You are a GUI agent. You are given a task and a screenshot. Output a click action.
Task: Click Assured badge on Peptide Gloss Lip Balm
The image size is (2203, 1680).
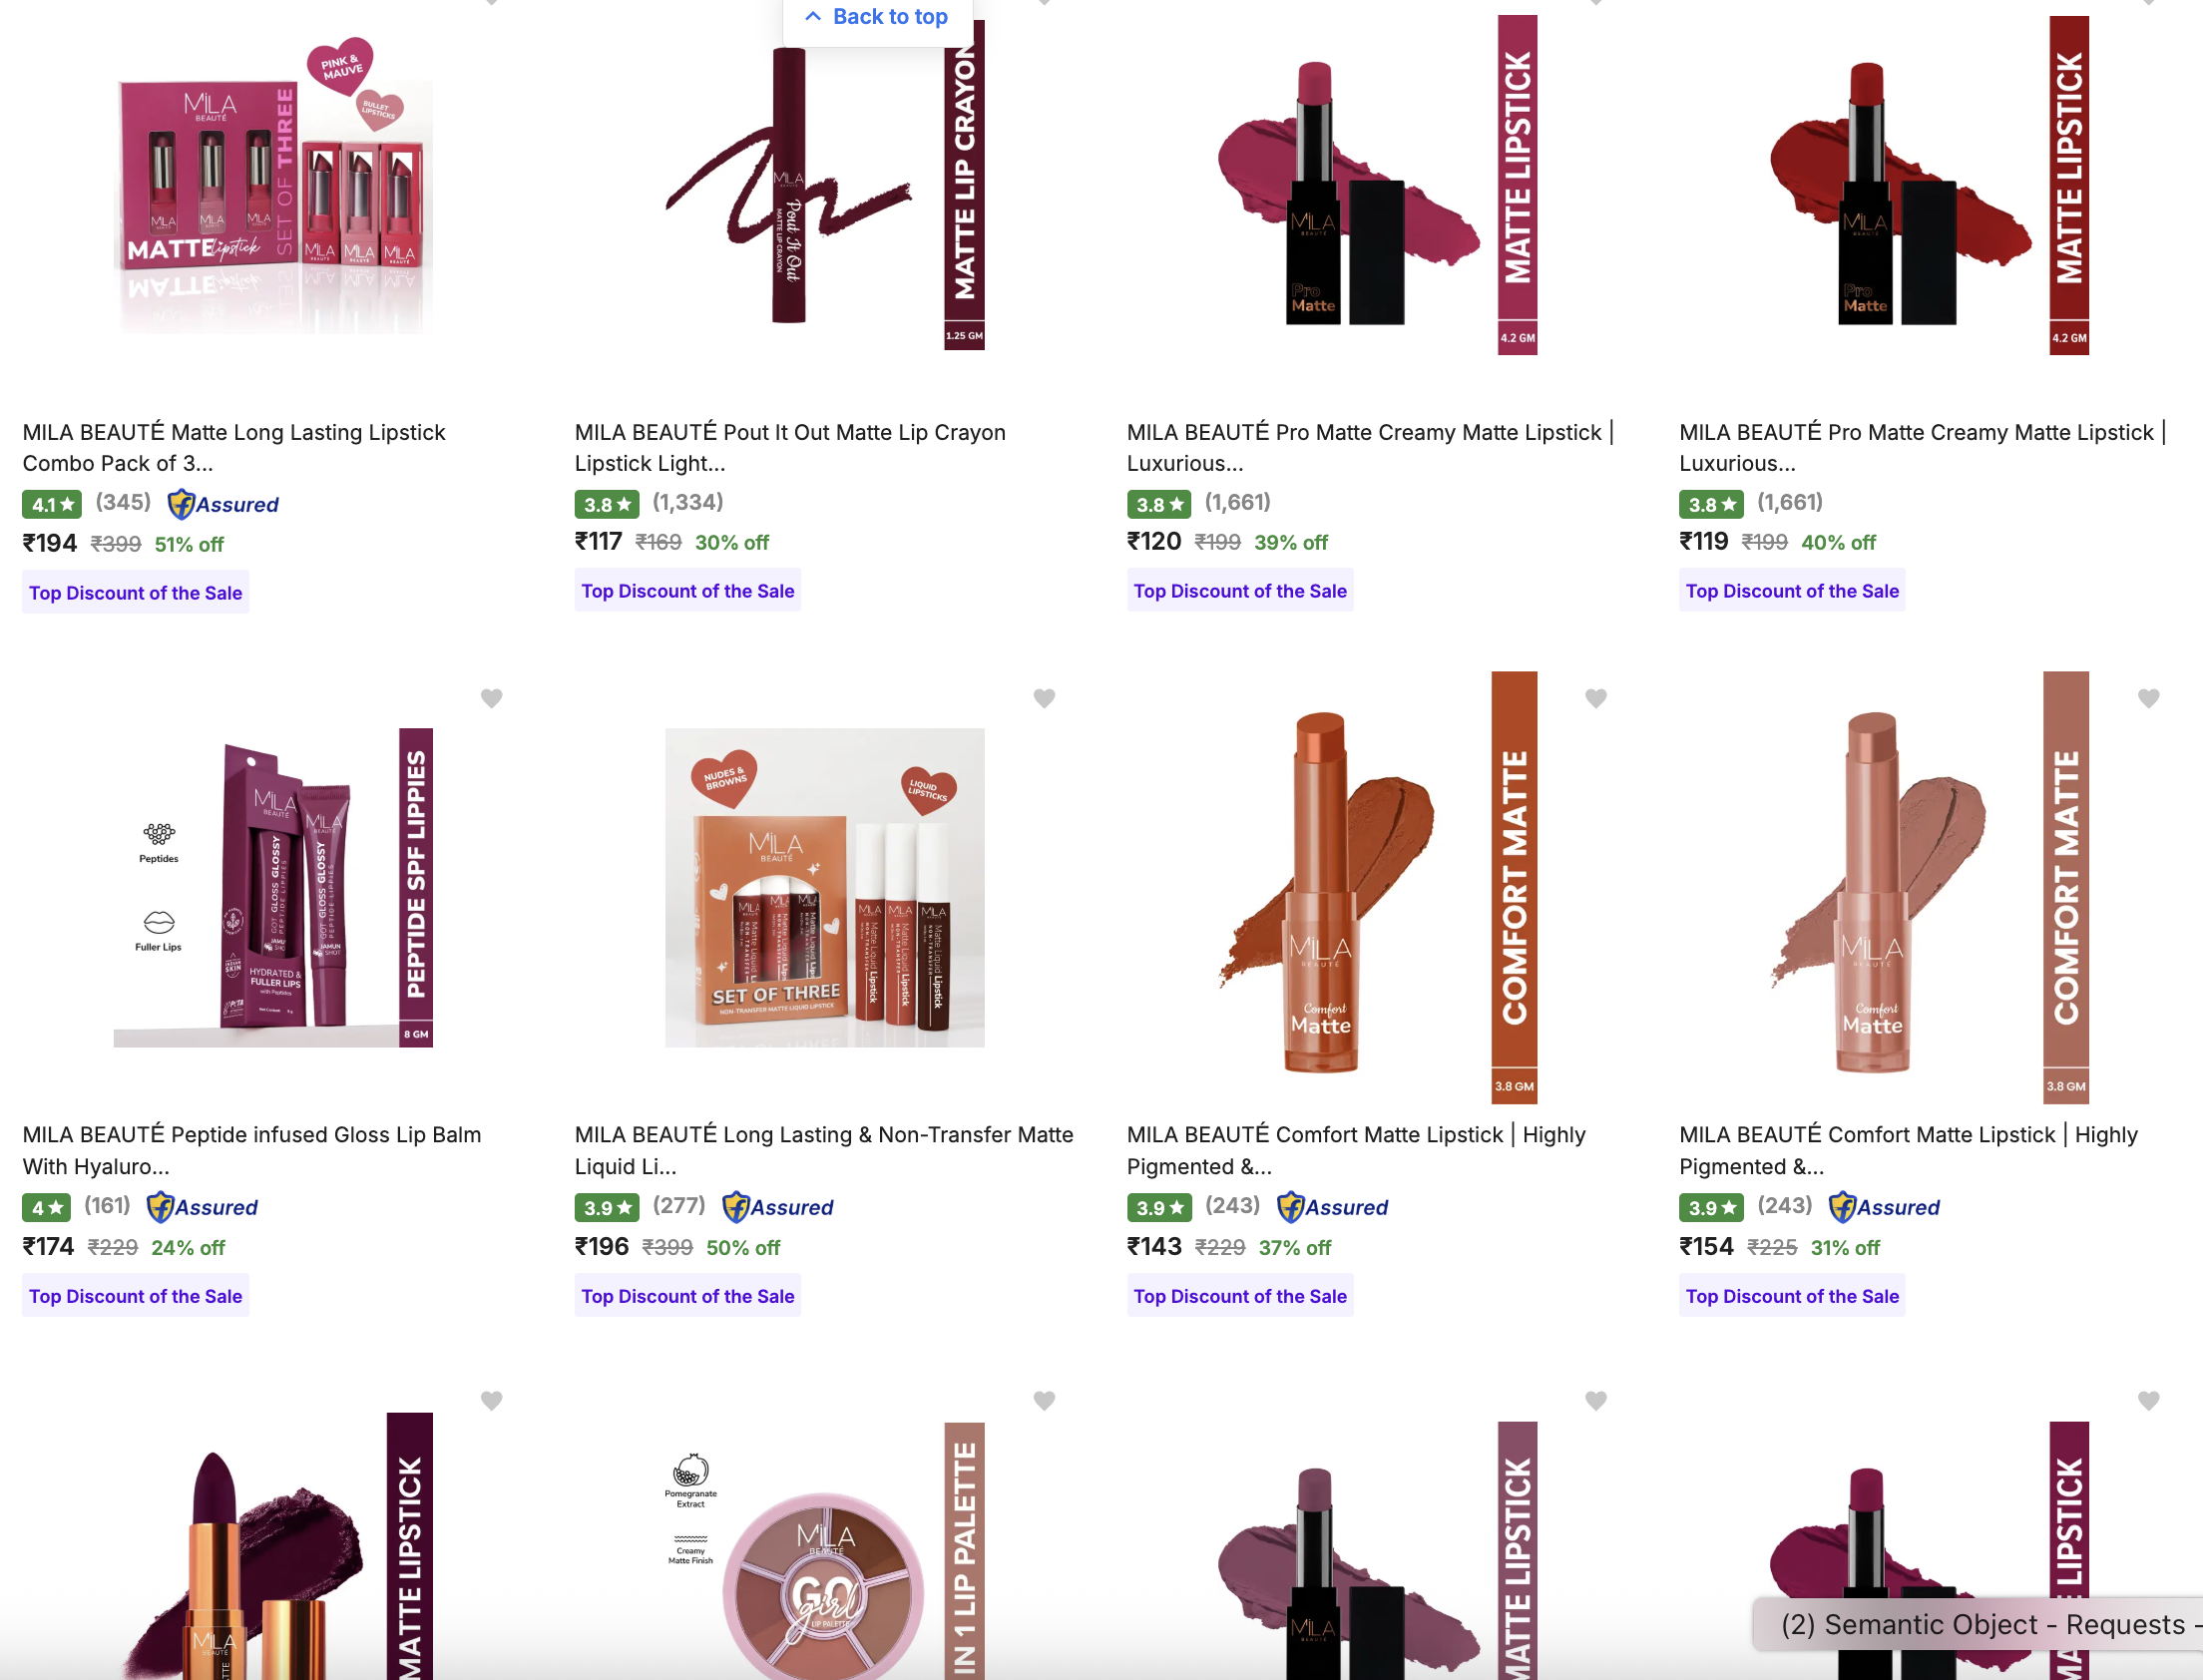click(x=202, y=1207)
